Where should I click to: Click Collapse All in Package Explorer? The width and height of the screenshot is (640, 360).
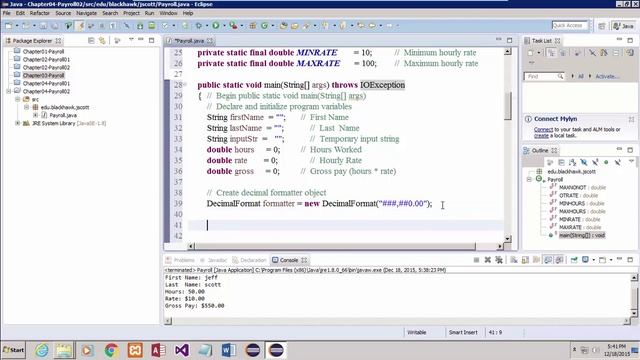tap(91, 40)
